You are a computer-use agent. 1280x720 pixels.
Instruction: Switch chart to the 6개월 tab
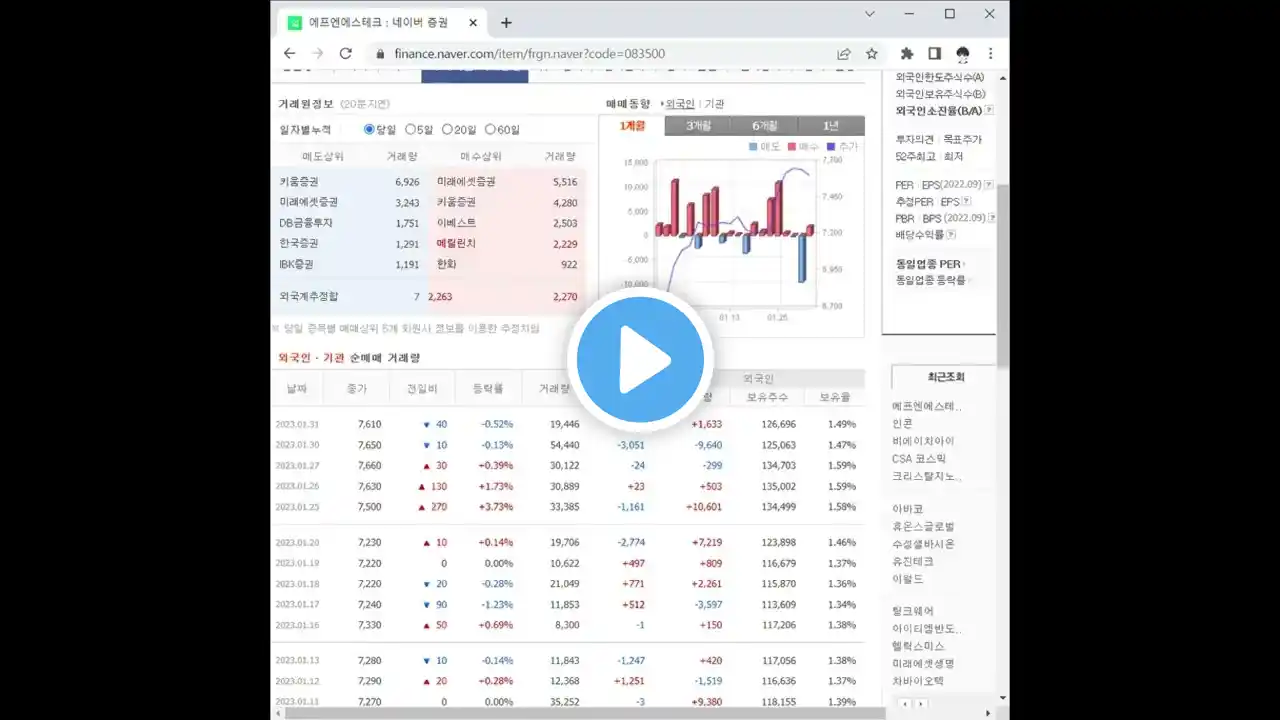click(765, 126)
